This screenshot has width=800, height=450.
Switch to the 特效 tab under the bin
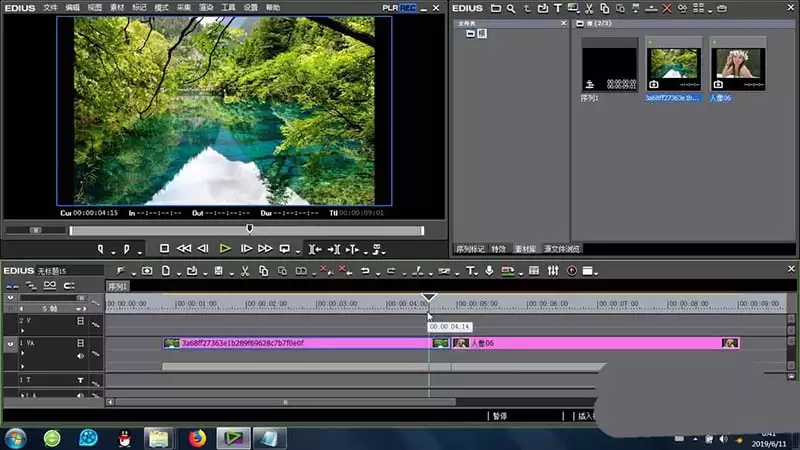click(x=498, y=249)
